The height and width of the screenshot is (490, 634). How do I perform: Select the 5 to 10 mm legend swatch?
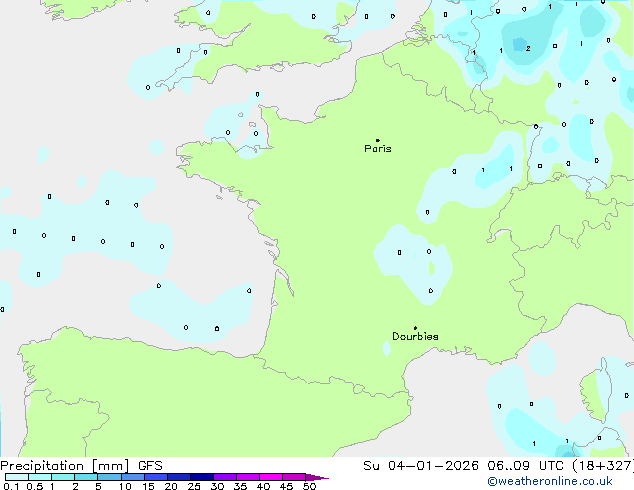[109, 477]
